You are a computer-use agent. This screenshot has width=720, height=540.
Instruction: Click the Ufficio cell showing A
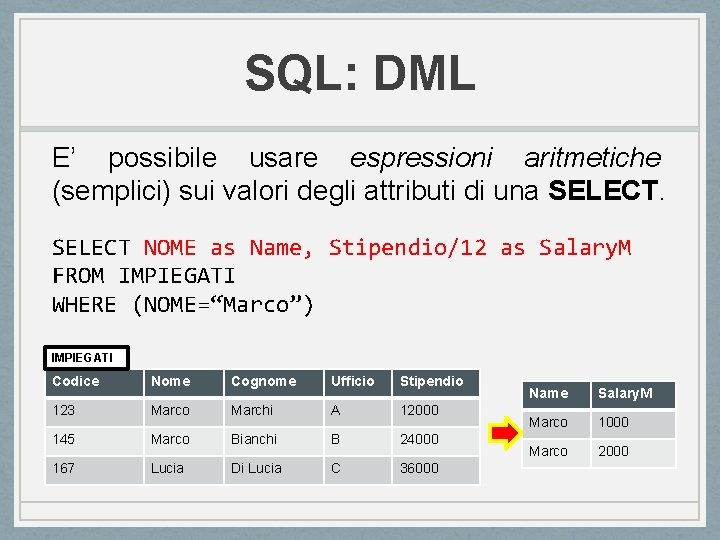(x=358, y=412)
